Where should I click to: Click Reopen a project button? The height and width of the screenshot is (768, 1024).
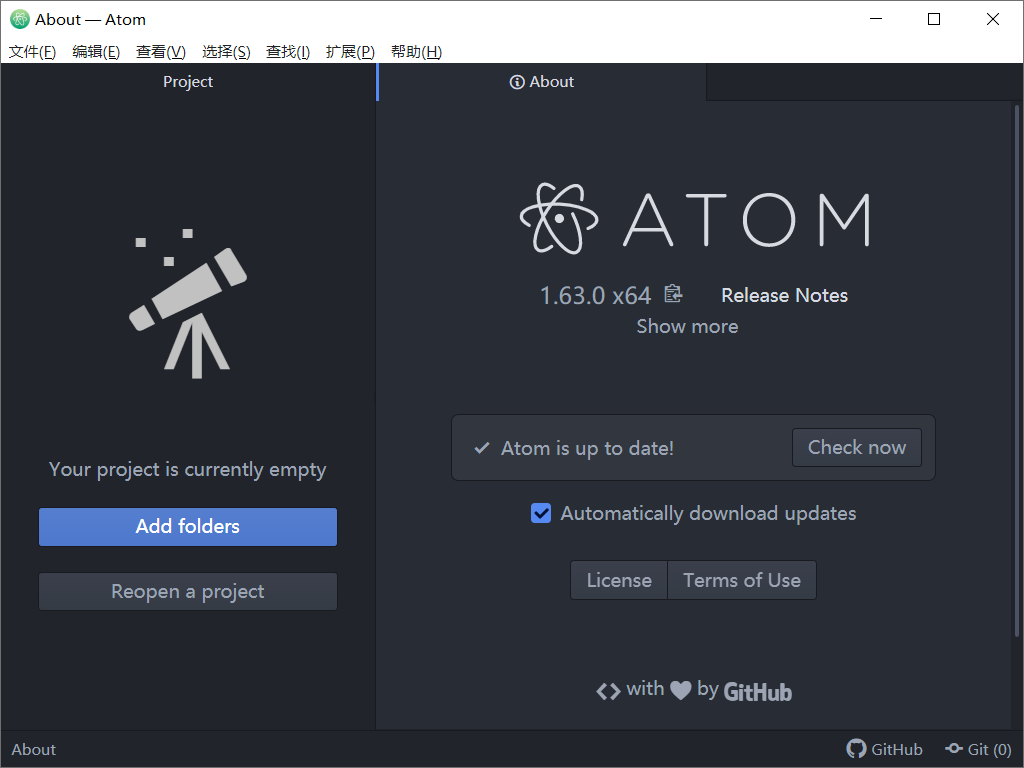188,592
